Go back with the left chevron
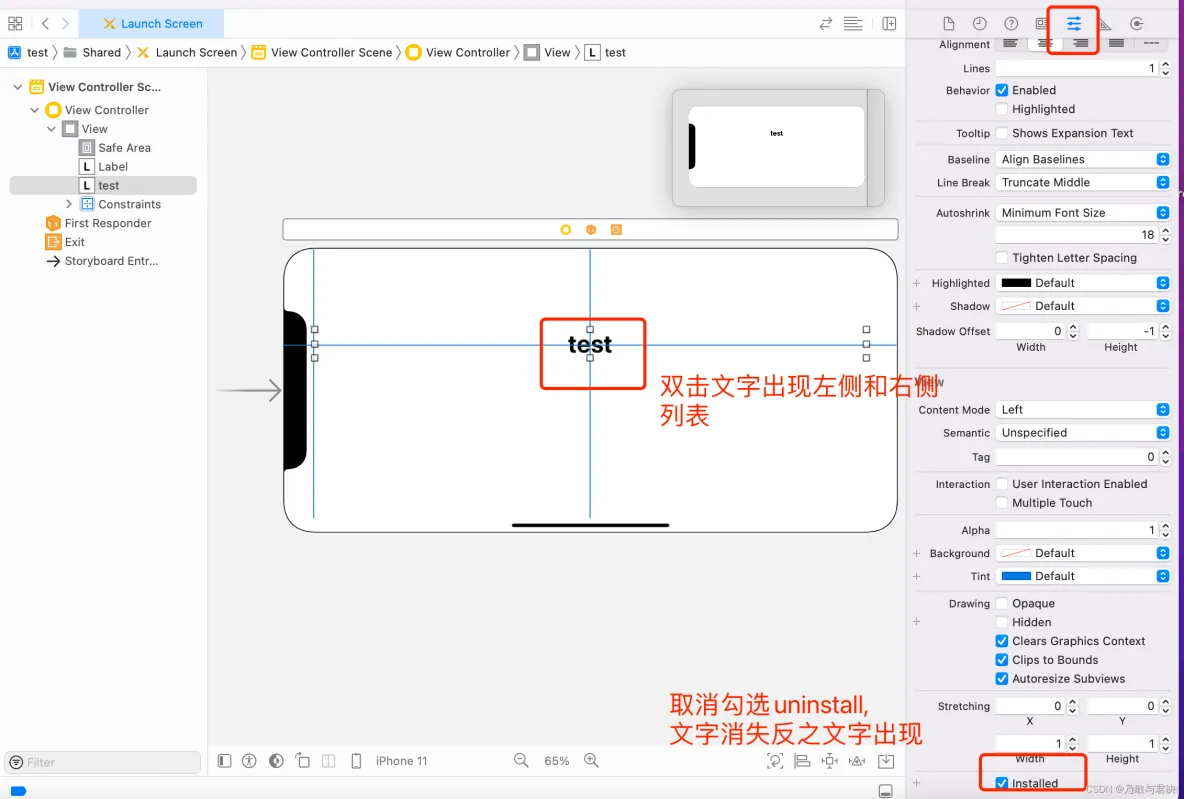 [45, 23]
